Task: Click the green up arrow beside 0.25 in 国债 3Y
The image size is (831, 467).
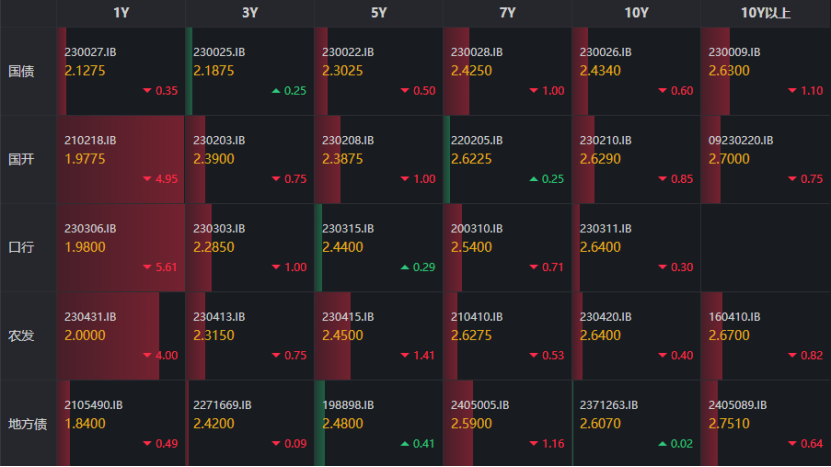Action: tap(276, 91)
